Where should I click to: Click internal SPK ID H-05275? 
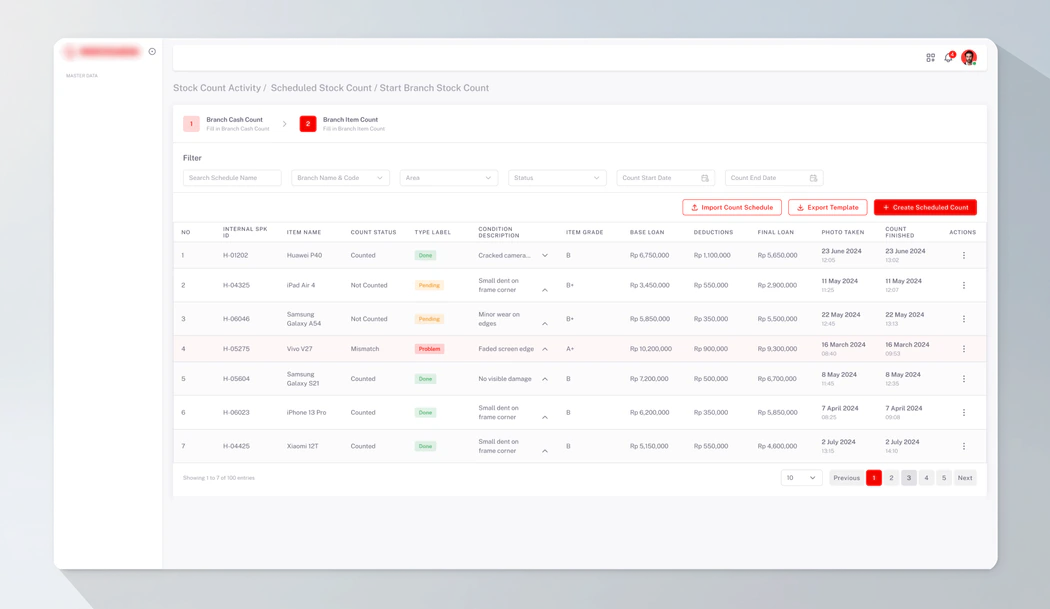click(236, 349)
